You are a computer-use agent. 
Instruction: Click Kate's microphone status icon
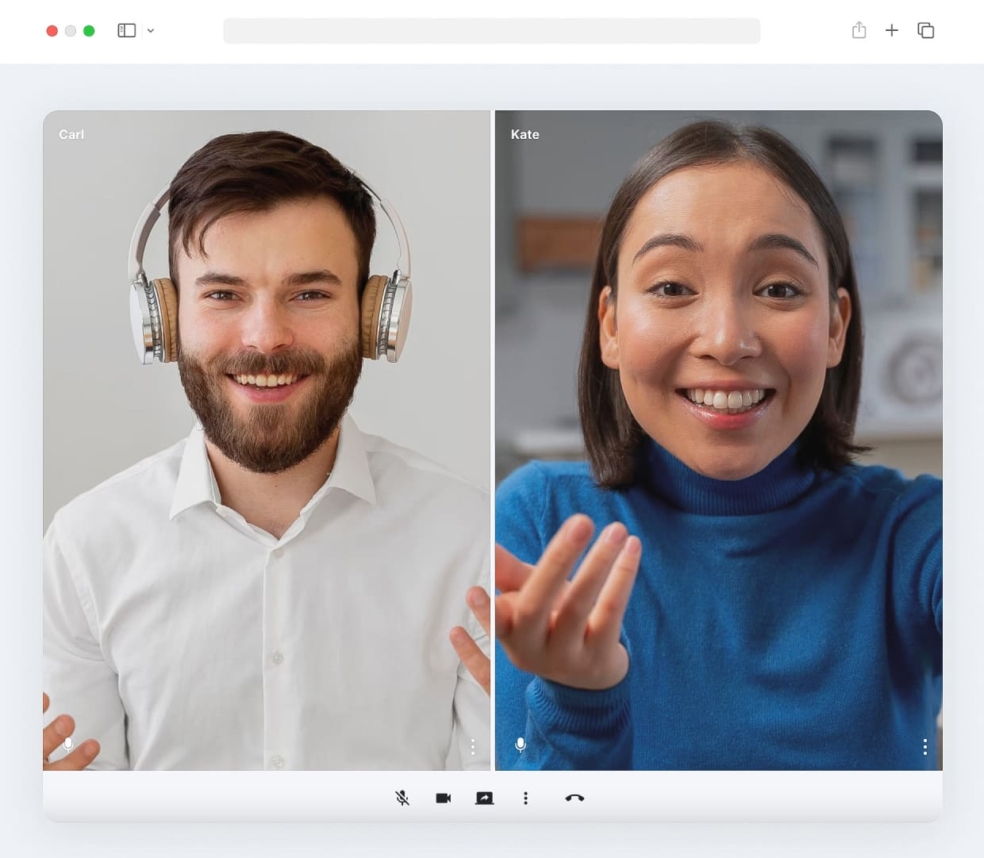(520, 745)
